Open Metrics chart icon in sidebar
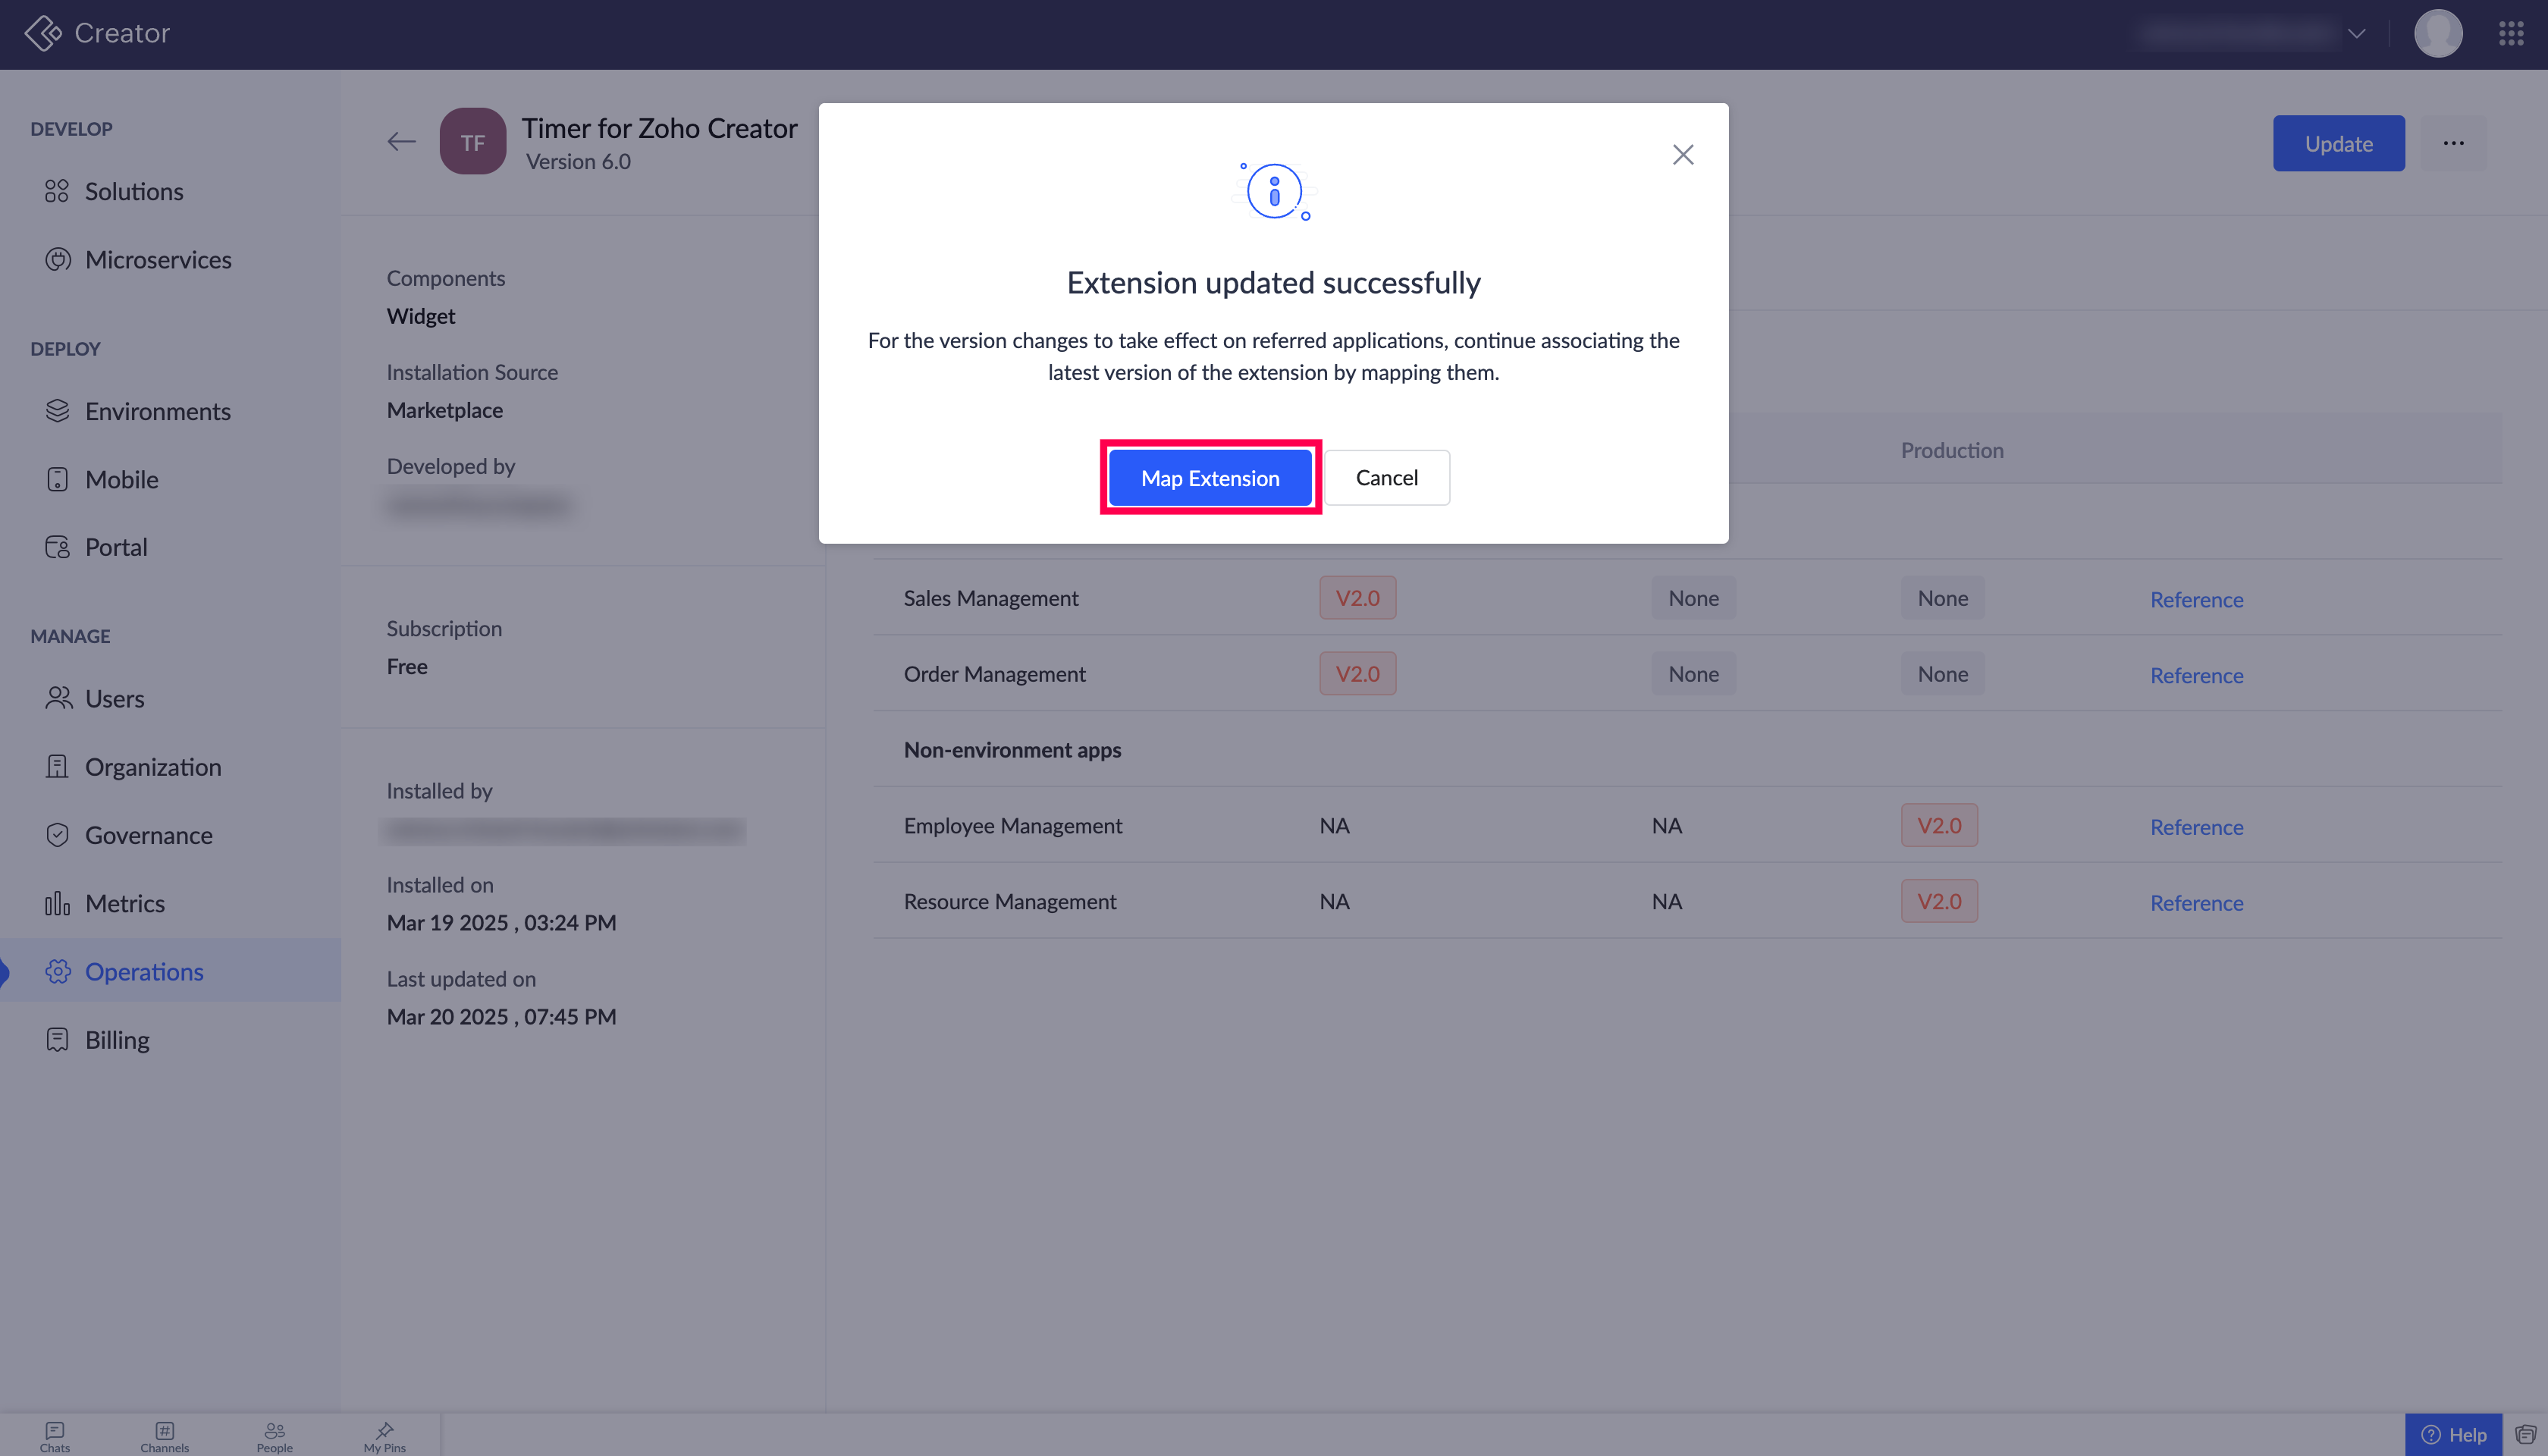The width and height of the screenshot is (2548, 1456). 57,903
